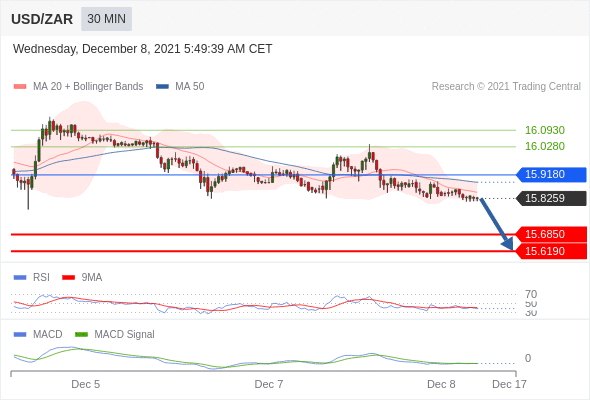Click the 15.6190 red support price tag
Viewport: 590px width, 400px height.
[551, 251]
